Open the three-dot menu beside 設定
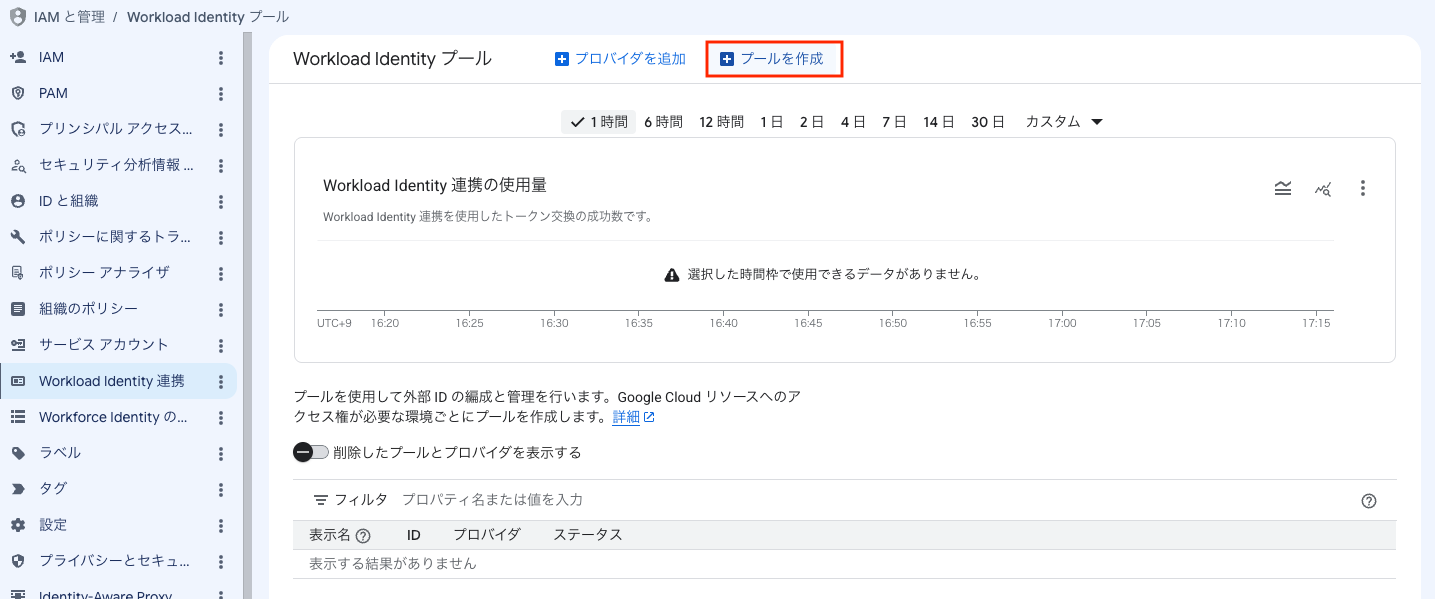This screenshot has width=1435, height=599. click(221, 525)
